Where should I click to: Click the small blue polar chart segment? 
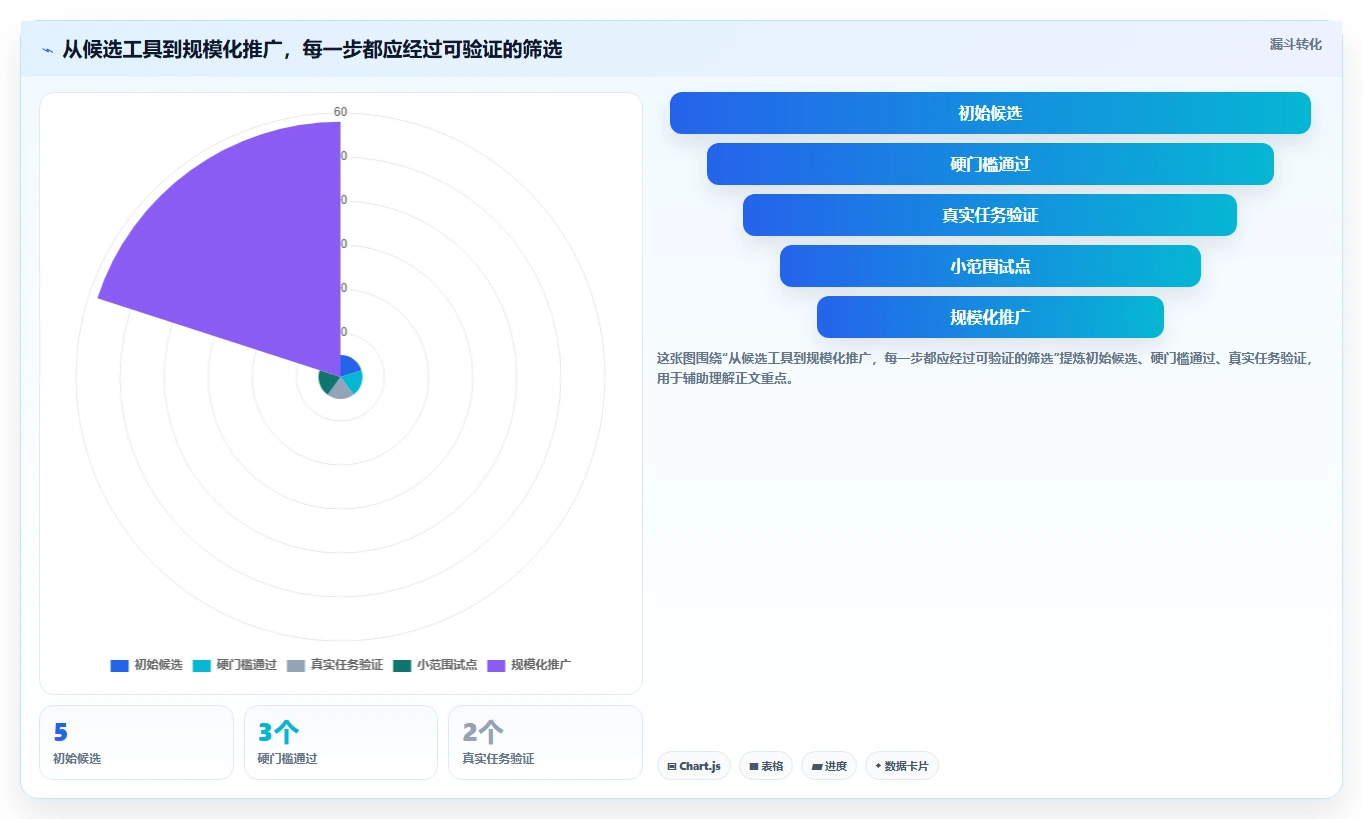point(349,366)
